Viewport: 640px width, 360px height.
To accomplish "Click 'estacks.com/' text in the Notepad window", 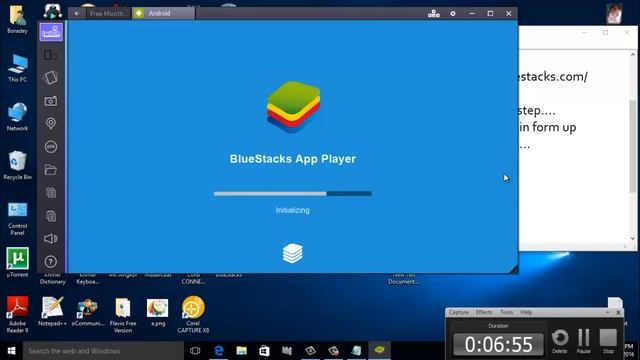I will coord(553,77).
